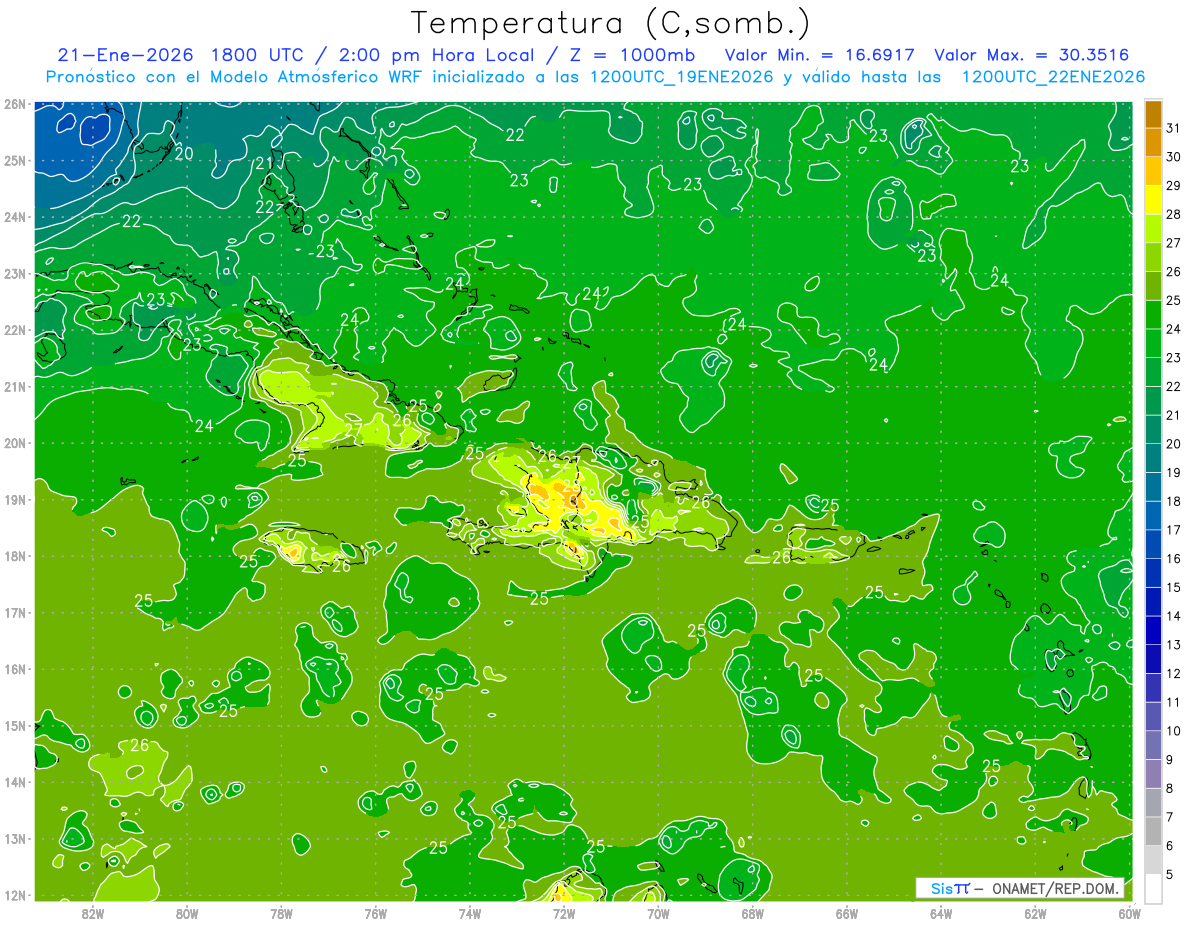Viewport: 1200px width, 927px height.
Task: Click the 70W longitude label
Action: [x=658, y=913]
